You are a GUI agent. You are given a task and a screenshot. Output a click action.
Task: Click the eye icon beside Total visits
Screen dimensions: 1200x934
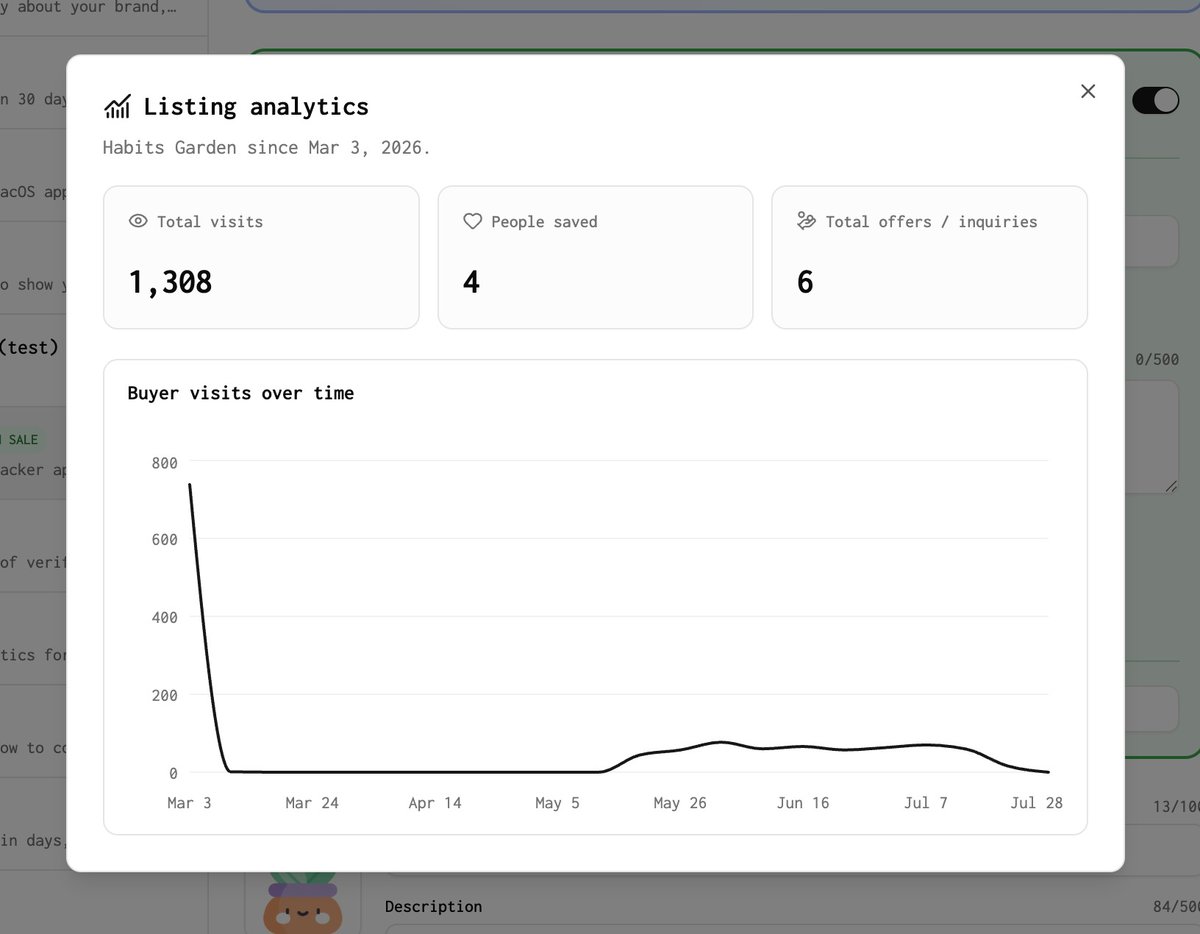pyautogui.click(x=138, y=221)
